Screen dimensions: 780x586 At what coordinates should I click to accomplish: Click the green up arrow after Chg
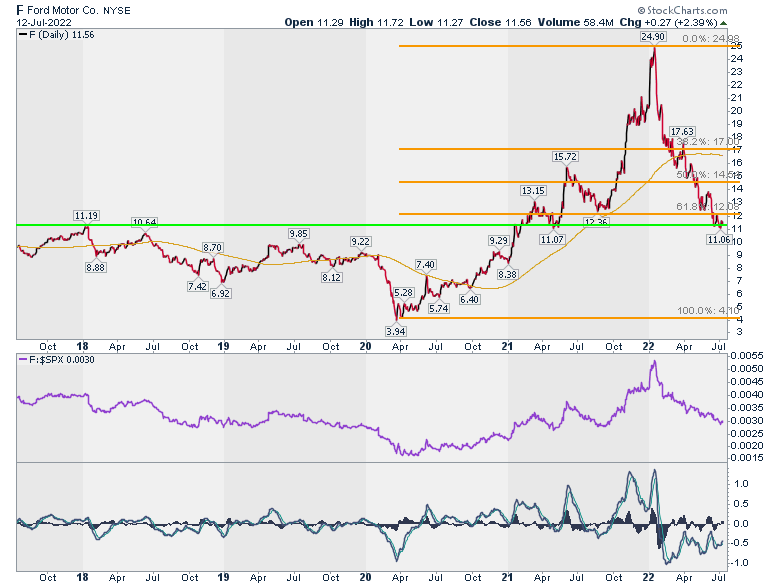coord(723,23)
